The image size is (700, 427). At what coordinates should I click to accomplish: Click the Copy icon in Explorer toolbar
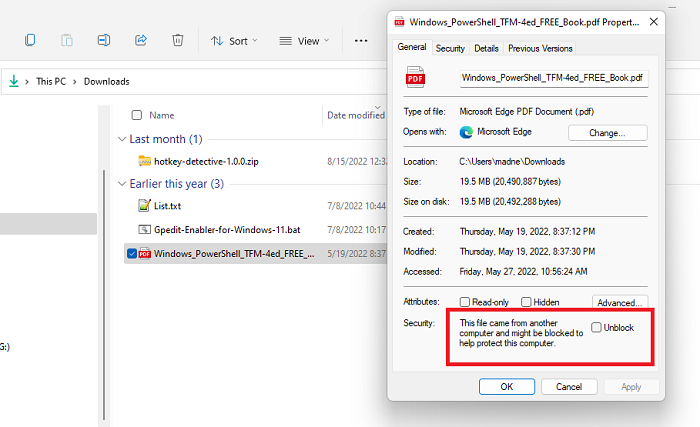30,40
